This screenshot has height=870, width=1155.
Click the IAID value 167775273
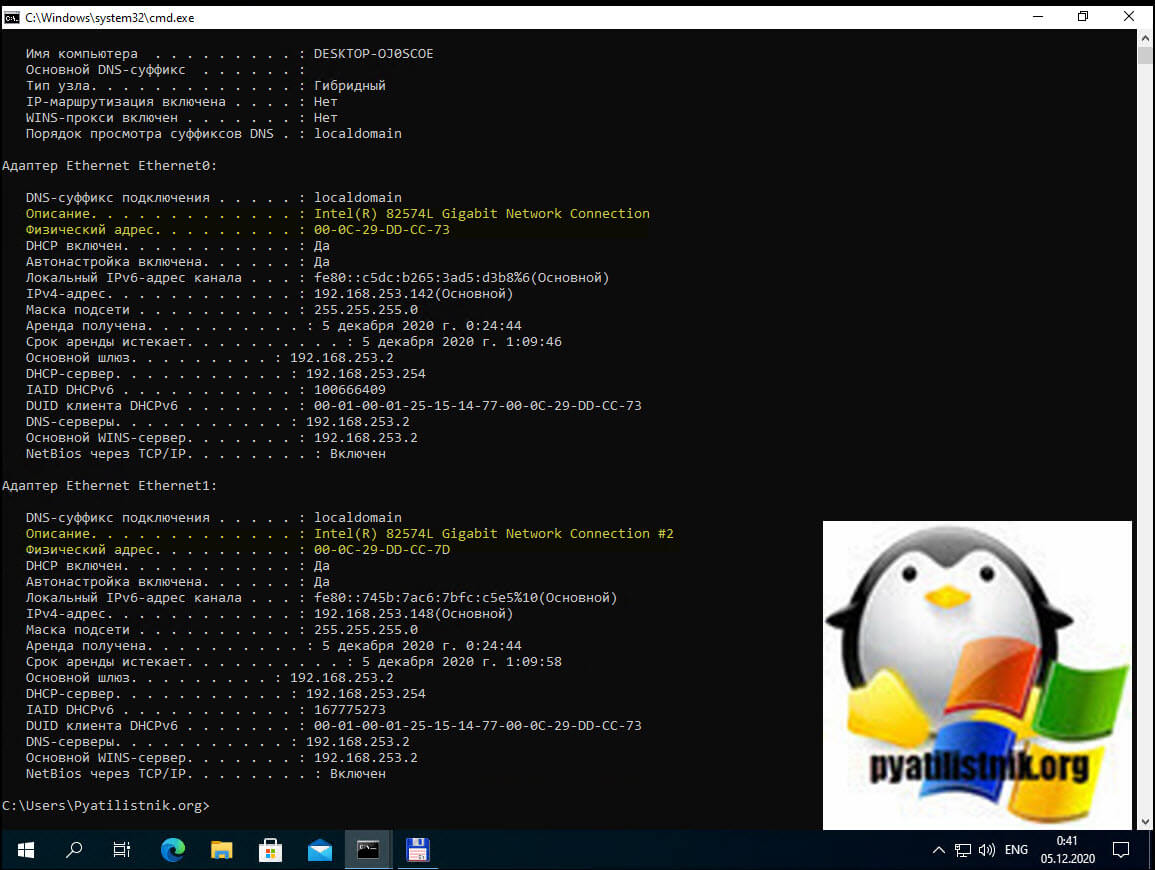tap(350, 710)
